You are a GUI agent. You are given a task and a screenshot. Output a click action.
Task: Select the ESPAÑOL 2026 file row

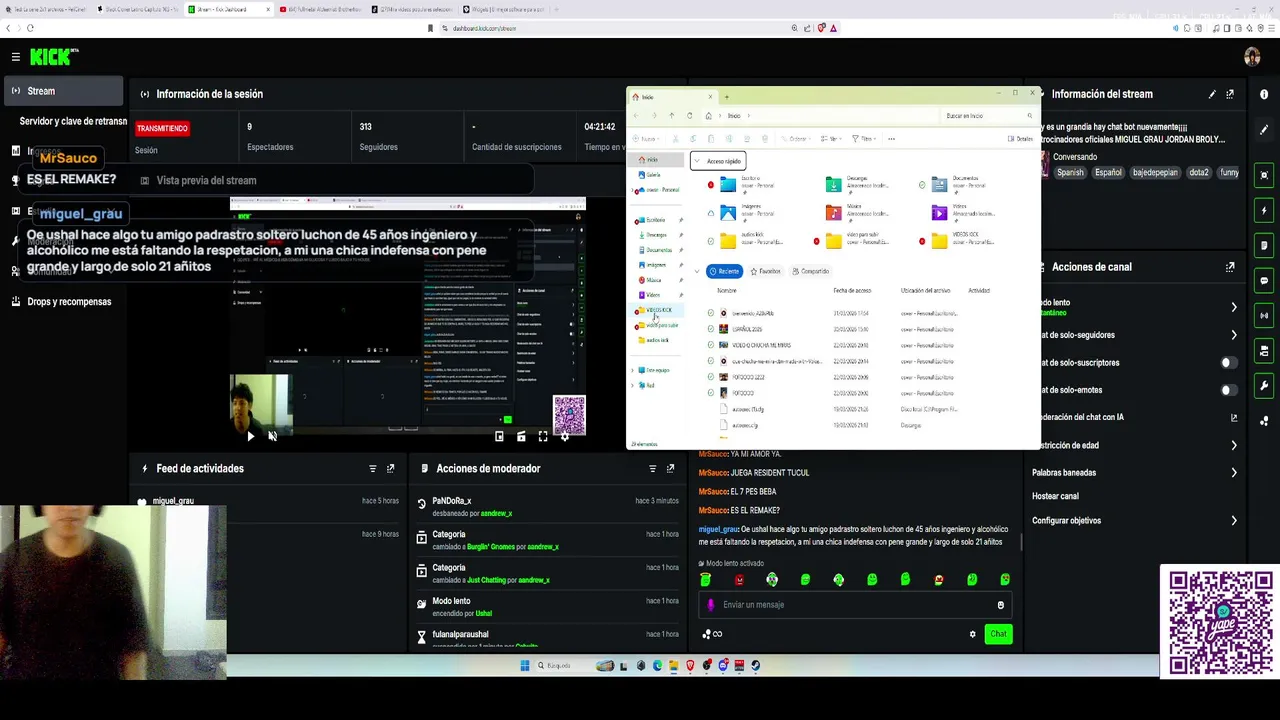tap(835, 329)
